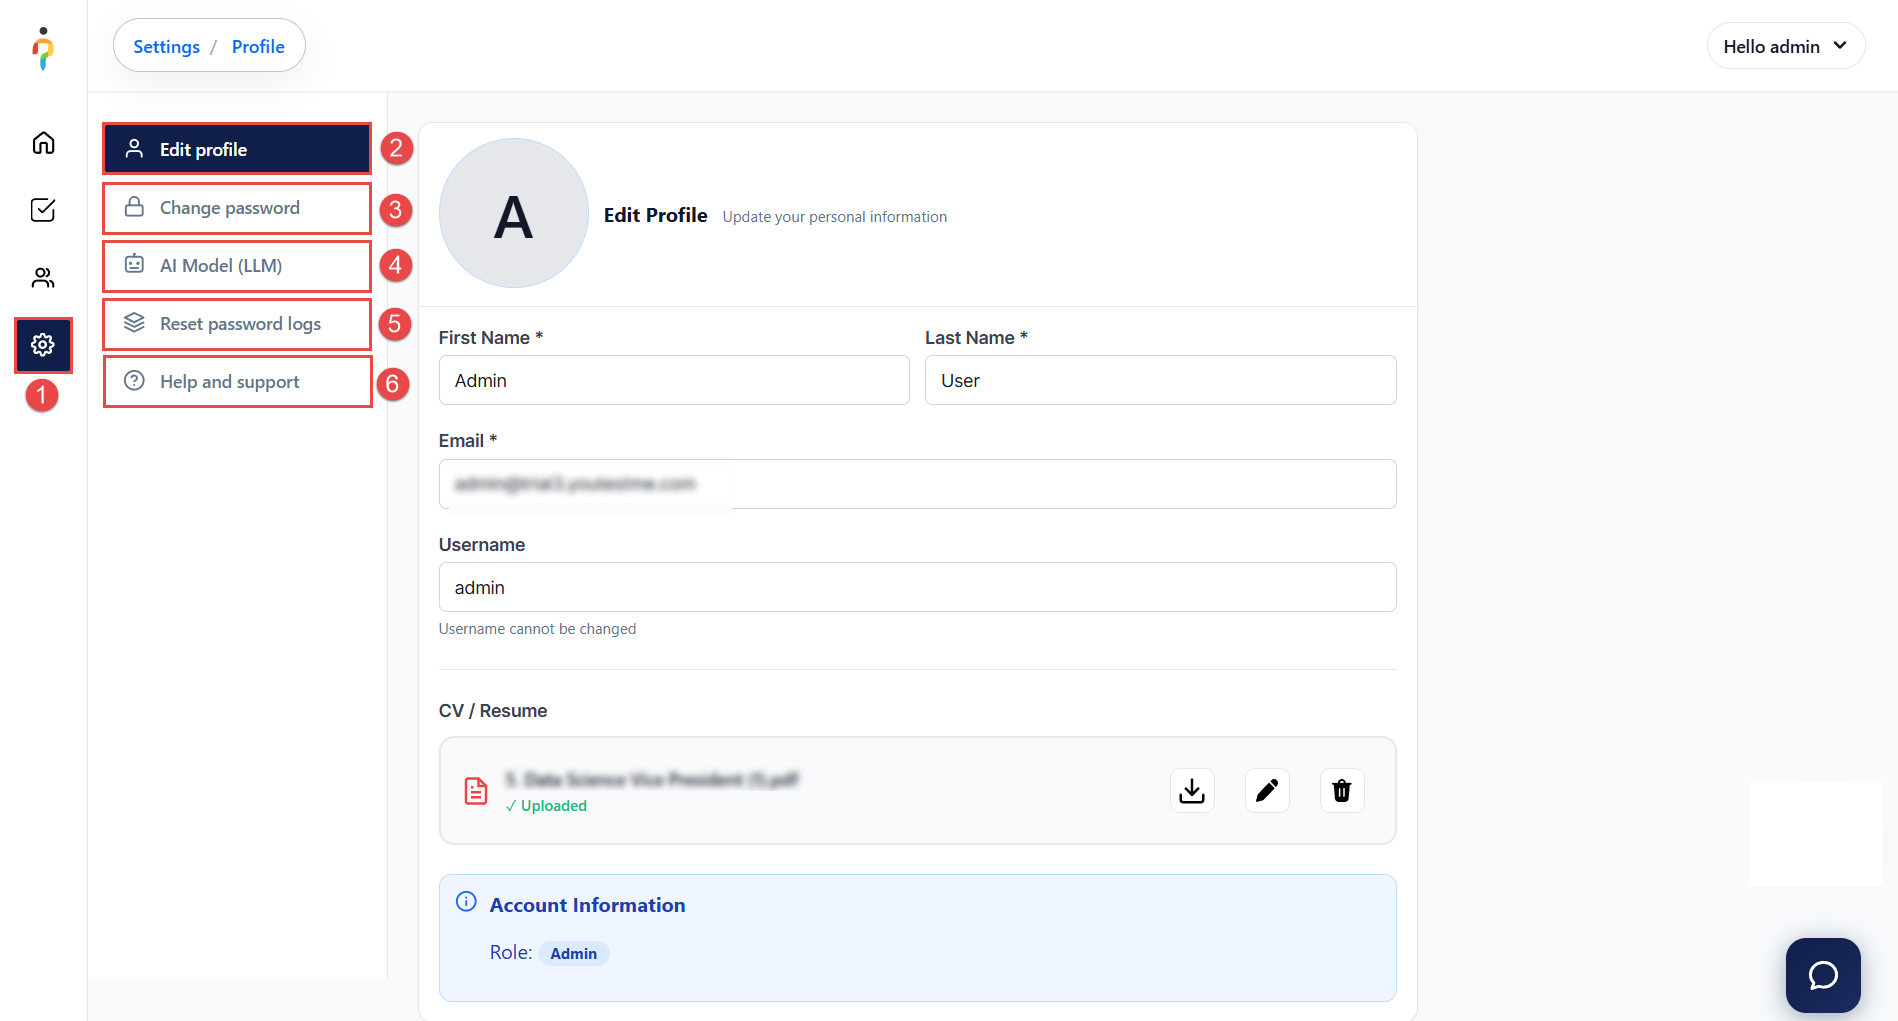Delete the uploaded CV with the trash icon
This screenshot has width=1898, height=1021.
click(x=1342, y=791)
